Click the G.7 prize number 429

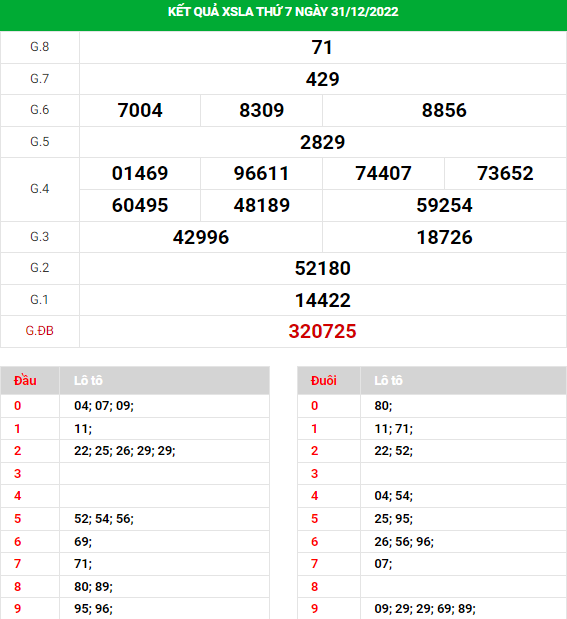[x=322, y=79]
